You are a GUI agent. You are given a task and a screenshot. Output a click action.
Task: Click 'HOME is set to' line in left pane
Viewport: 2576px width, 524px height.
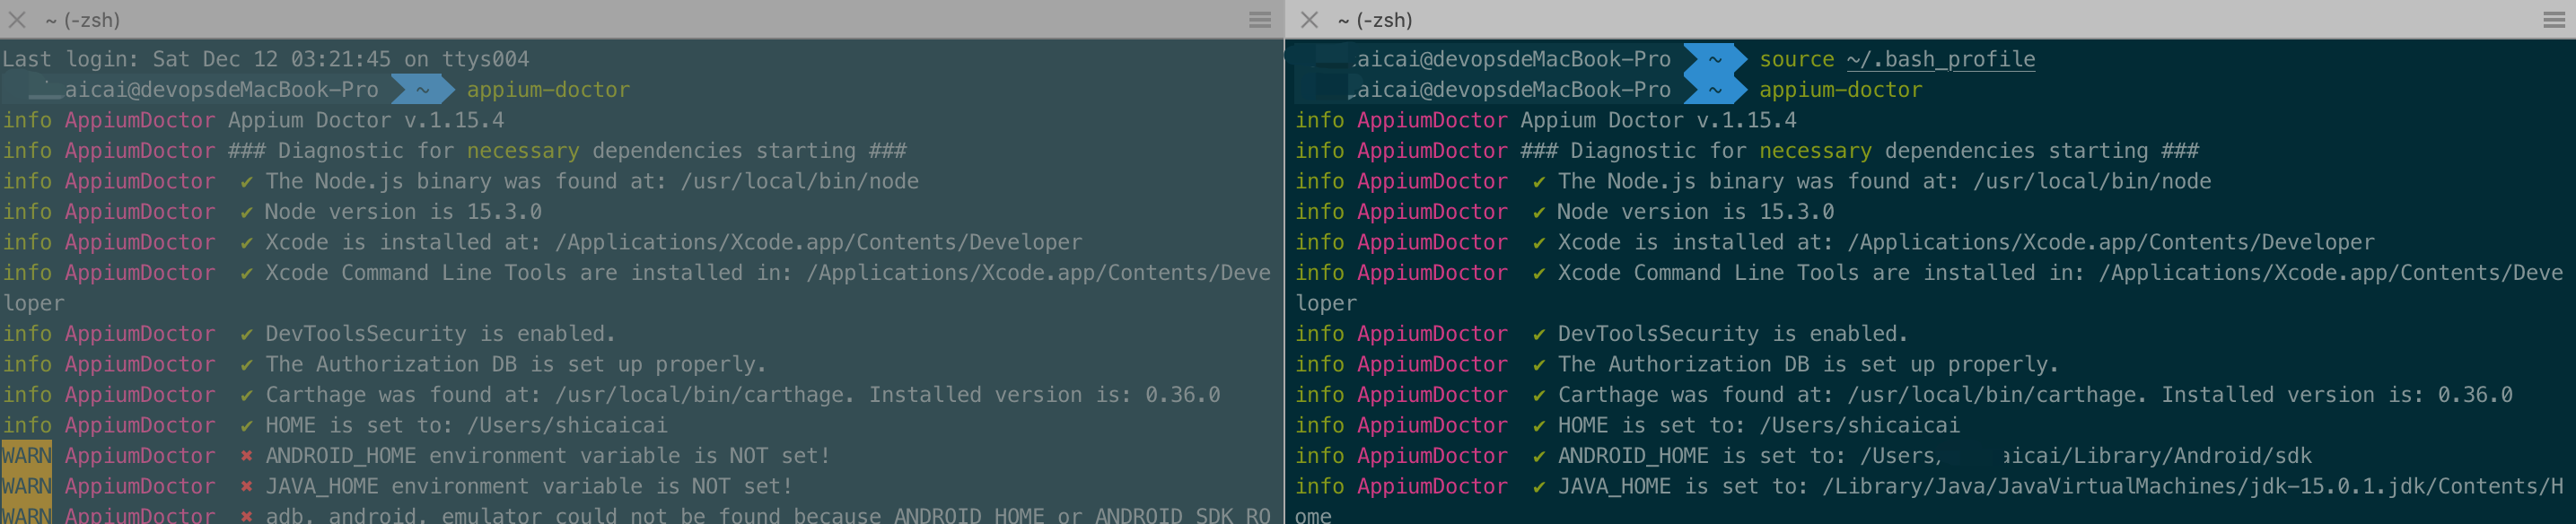[x=466, y=425]
